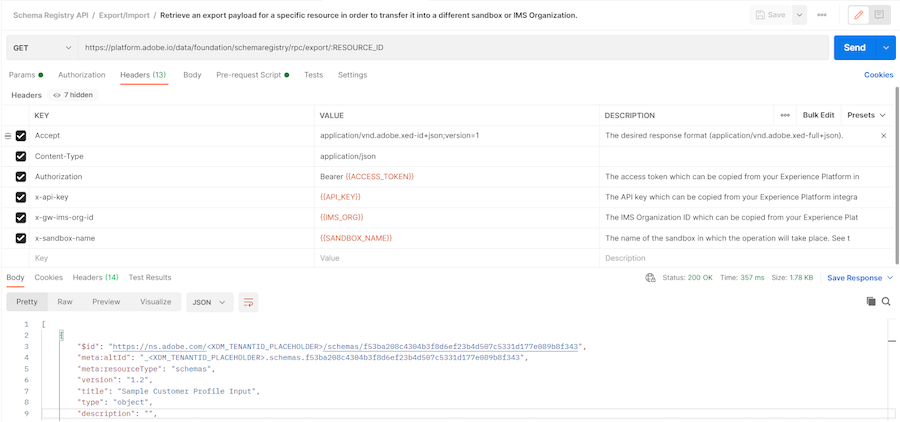Open the $id schema URL link
This screenshot has height=422, width=900.
point(345,347)
